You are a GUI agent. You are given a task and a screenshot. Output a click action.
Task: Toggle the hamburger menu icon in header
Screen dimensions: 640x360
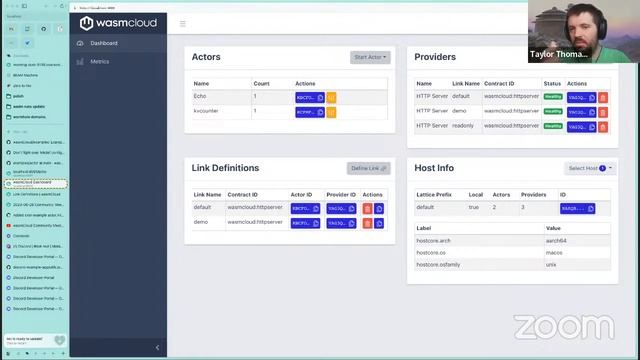tap(182, 24)
